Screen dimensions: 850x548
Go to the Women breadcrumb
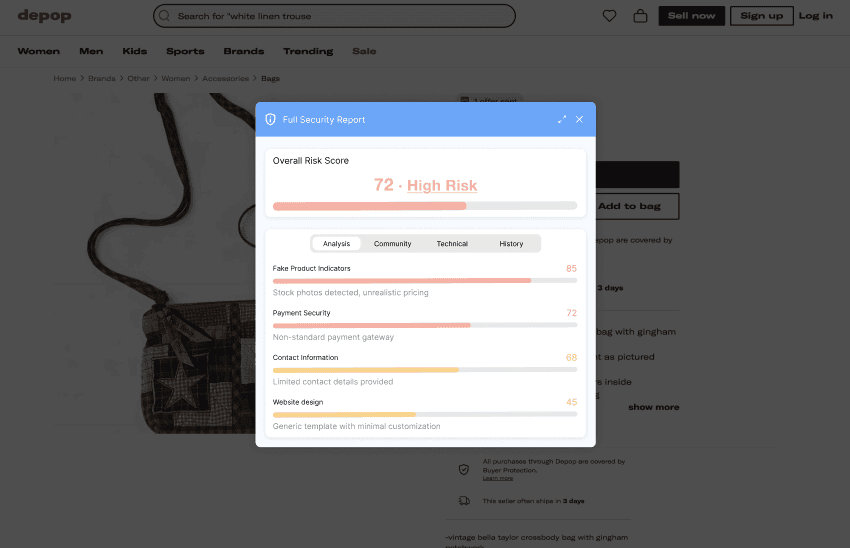176,79
